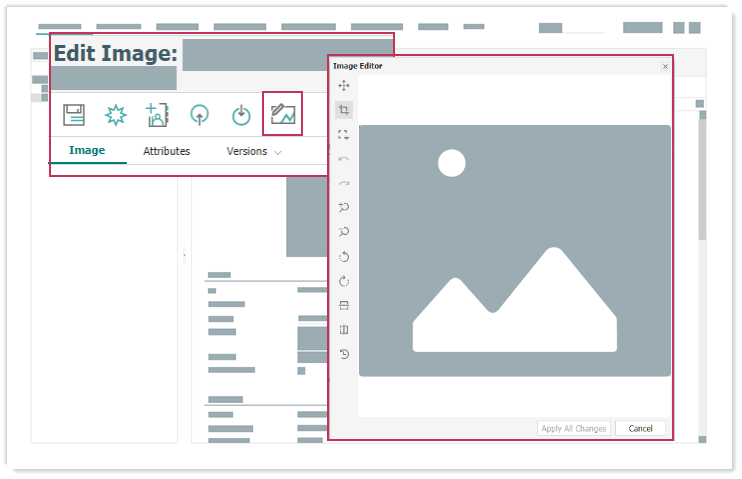742x479 pixels.
Task: Flip the image vertically
Action: pyautogui.click(x=344, y=305)
